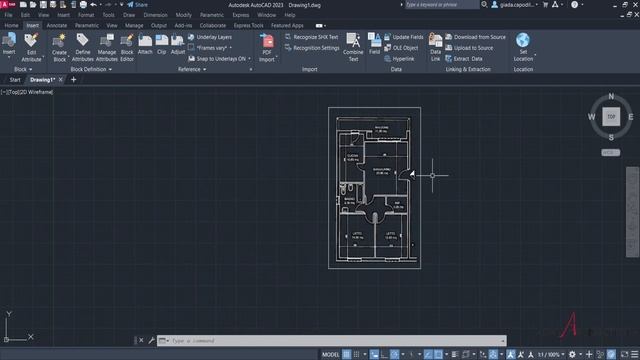Open Edit Attribute tool
The height and width of the screenshot is (360, 640).
click(31, 47)
